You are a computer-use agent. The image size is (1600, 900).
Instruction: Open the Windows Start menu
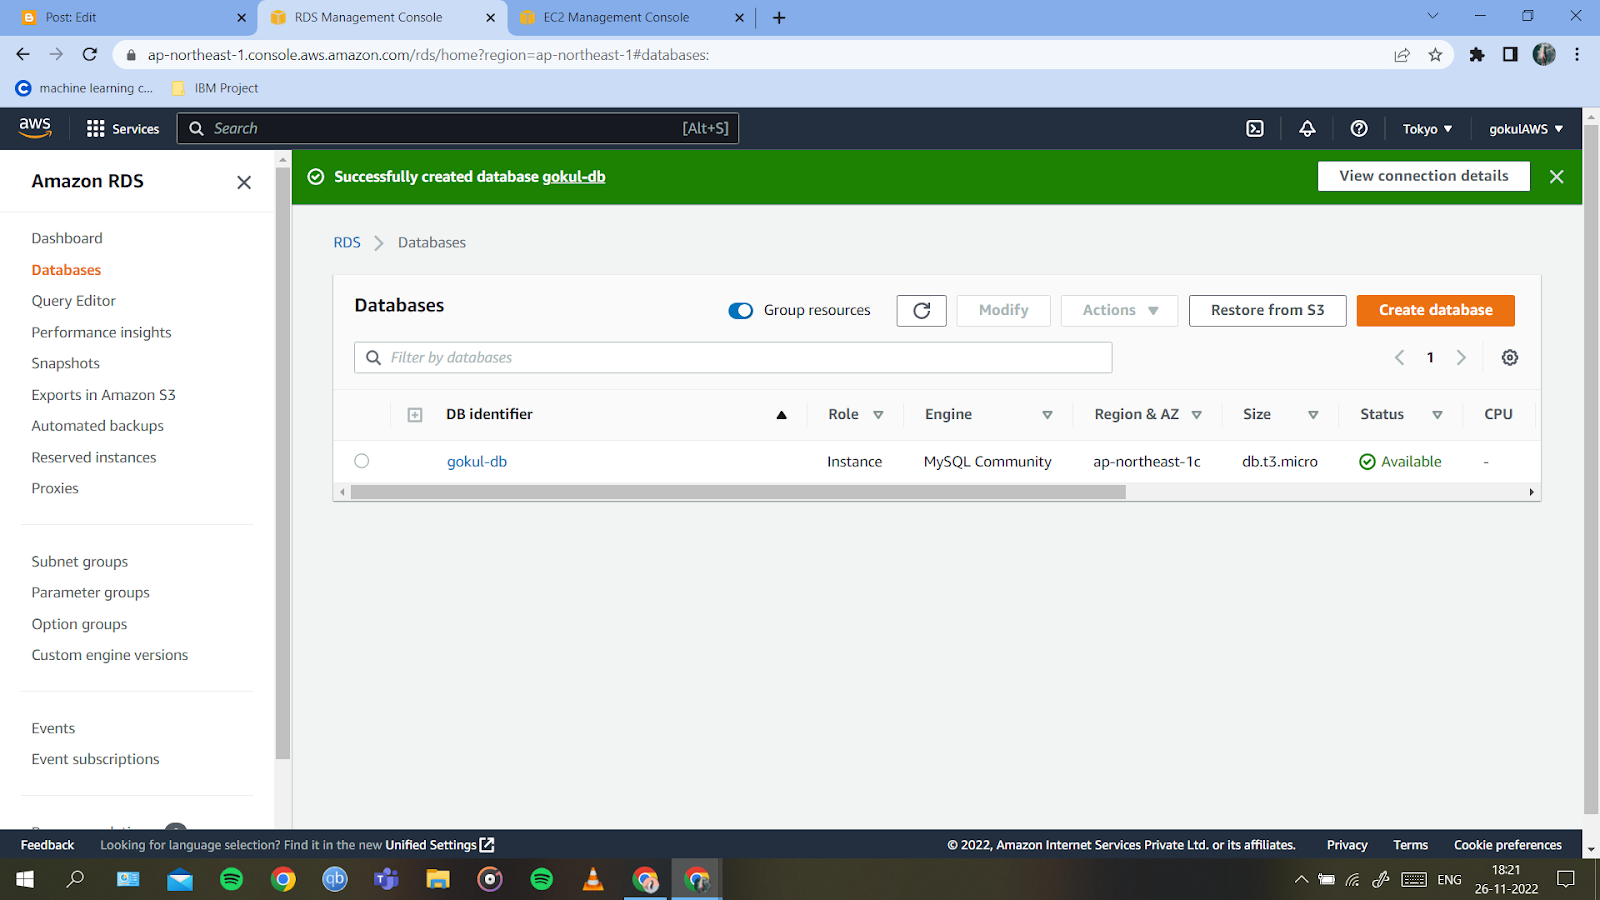tap(25, 880)
